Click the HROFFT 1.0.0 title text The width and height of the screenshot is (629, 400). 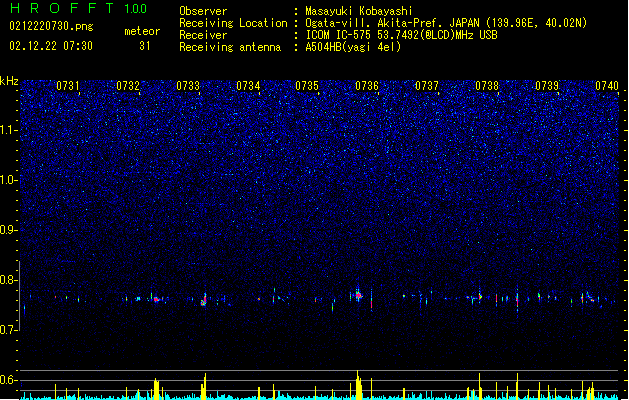coord(79,8)
